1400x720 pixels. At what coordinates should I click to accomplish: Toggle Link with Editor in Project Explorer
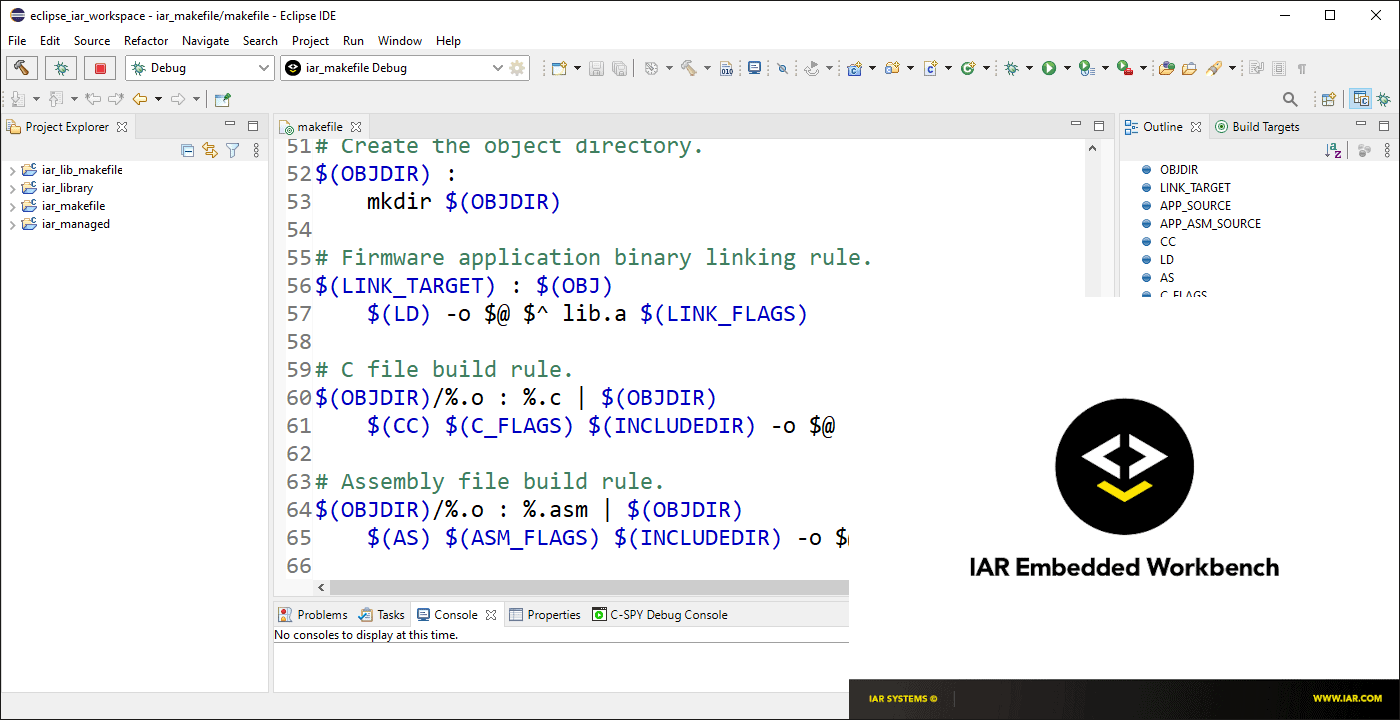click(209, 150)
